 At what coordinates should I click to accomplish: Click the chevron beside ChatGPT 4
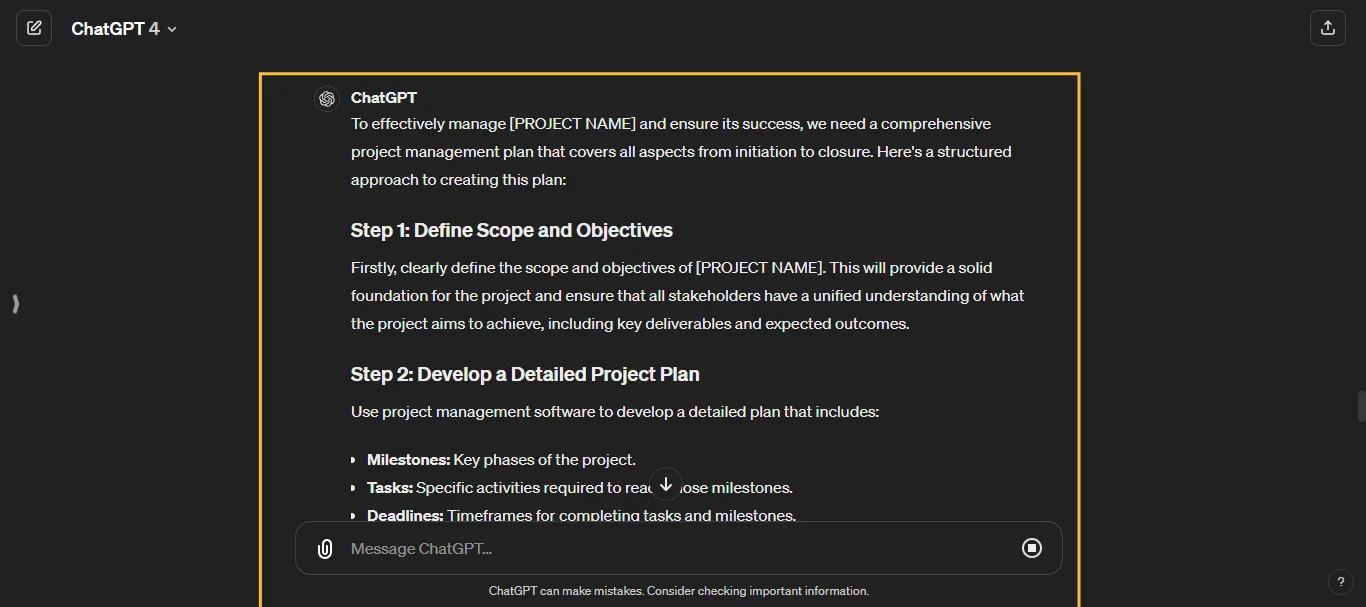pos(171,29)
